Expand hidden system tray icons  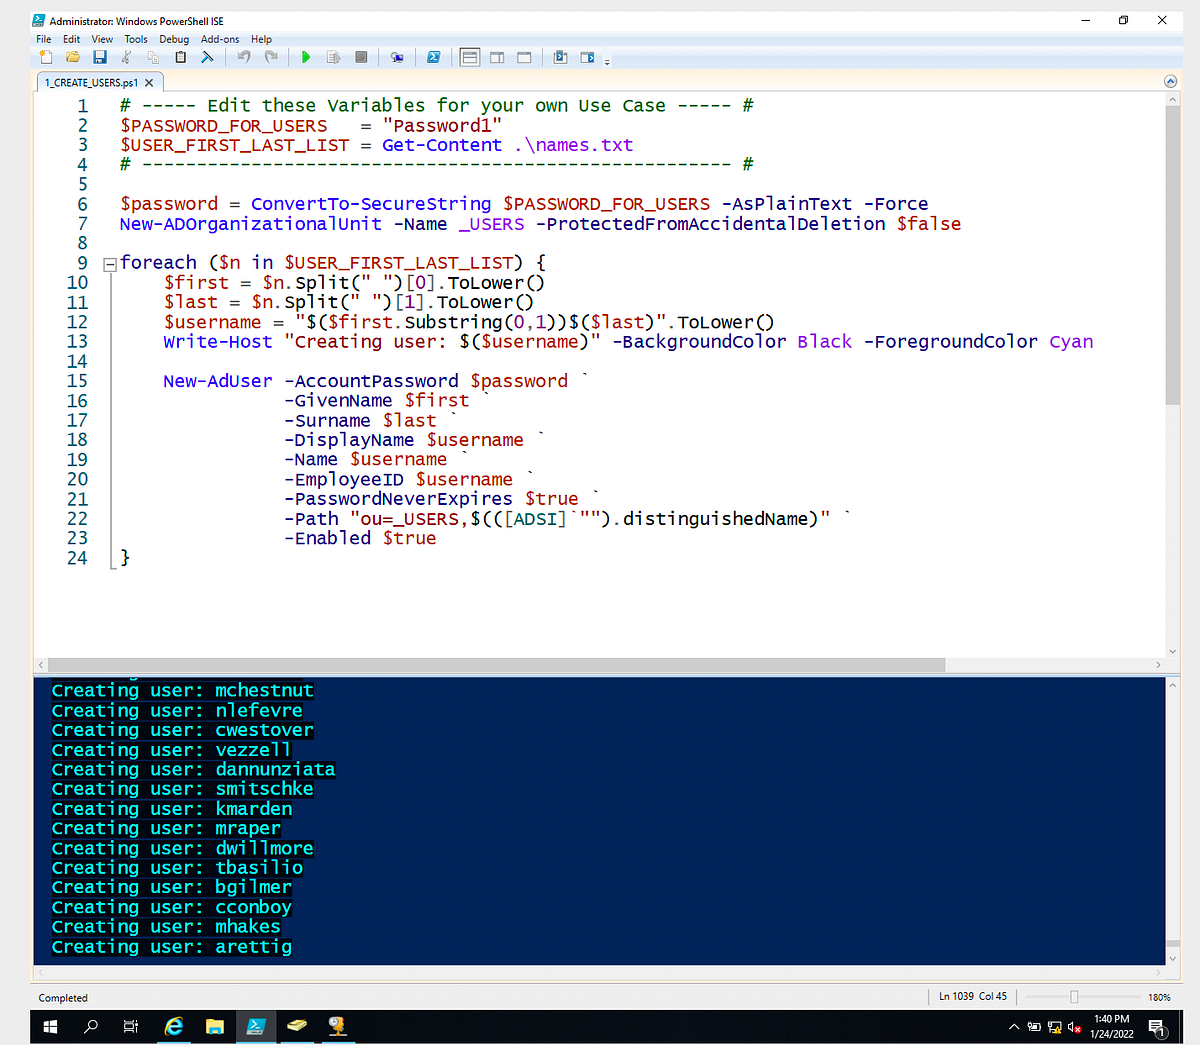click(1013, 1026)
